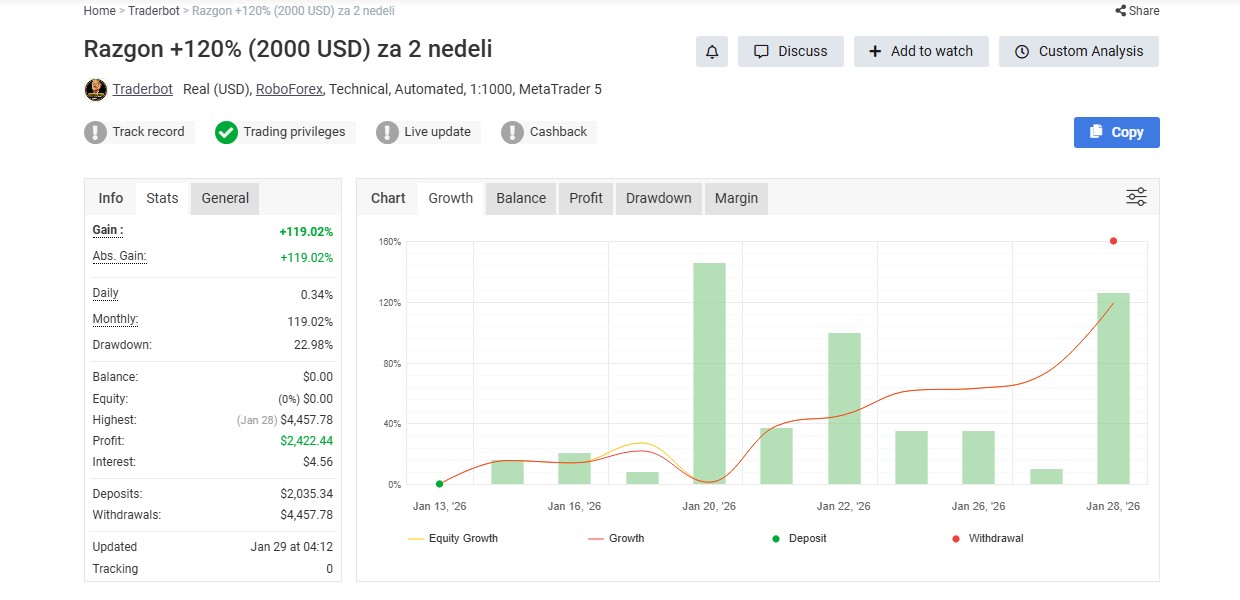Viewport: 1240px width, 600px height.
Task: Click the Track record label
Action: click(148, 131)
